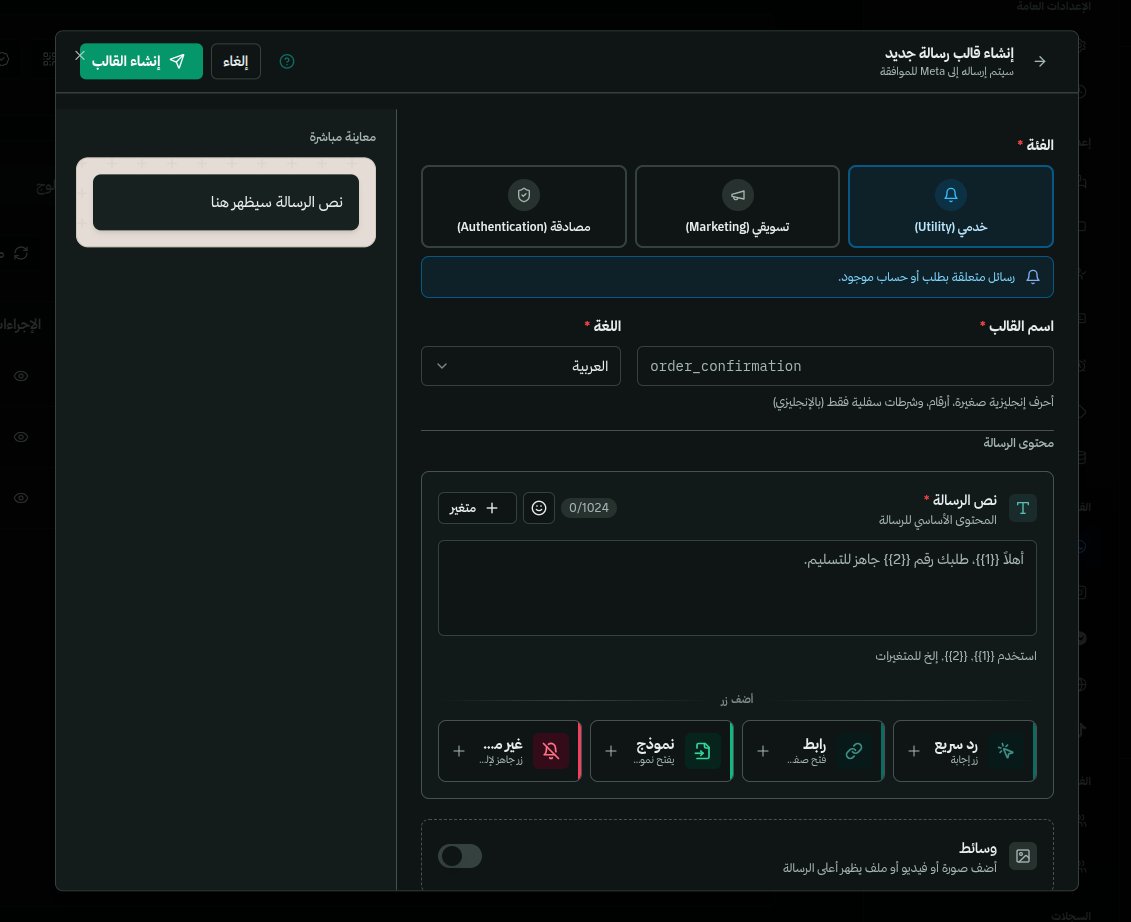
Task: Click the إلغاء cancel button
Action: click(236, 61)
